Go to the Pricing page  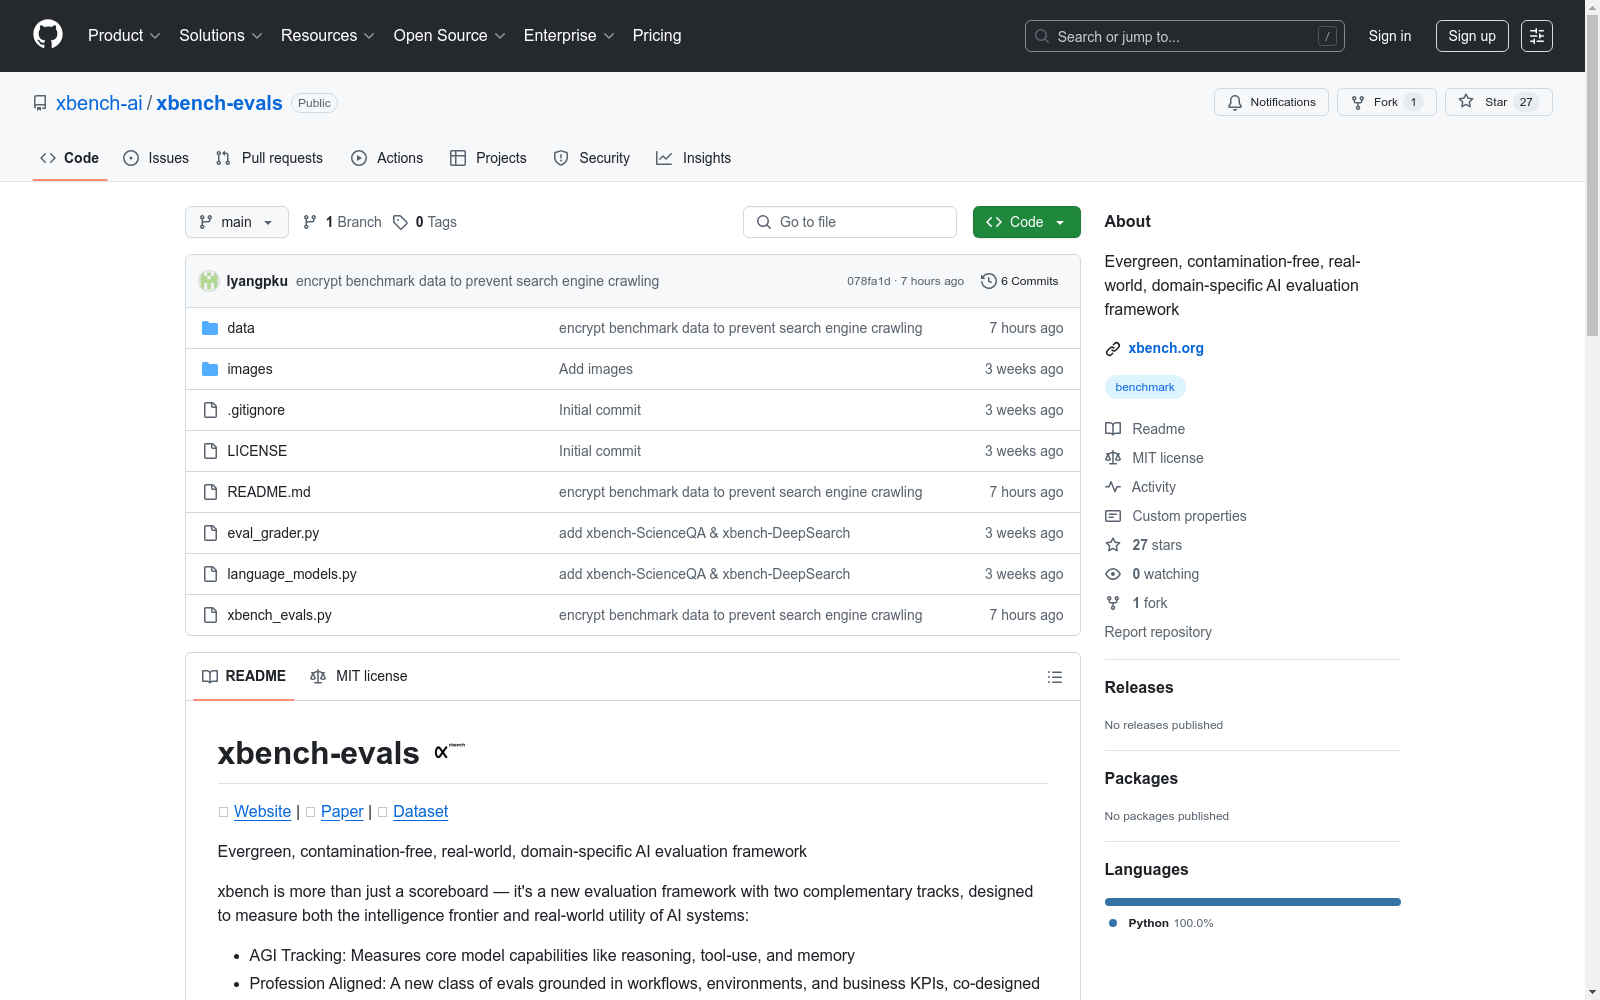coord(657,36)
